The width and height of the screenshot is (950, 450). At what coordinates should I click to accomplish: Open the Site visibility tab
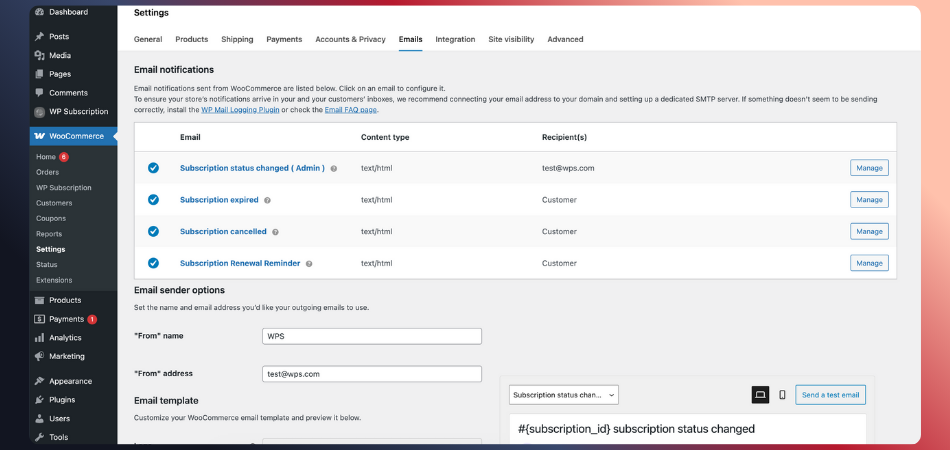[511, 39]
